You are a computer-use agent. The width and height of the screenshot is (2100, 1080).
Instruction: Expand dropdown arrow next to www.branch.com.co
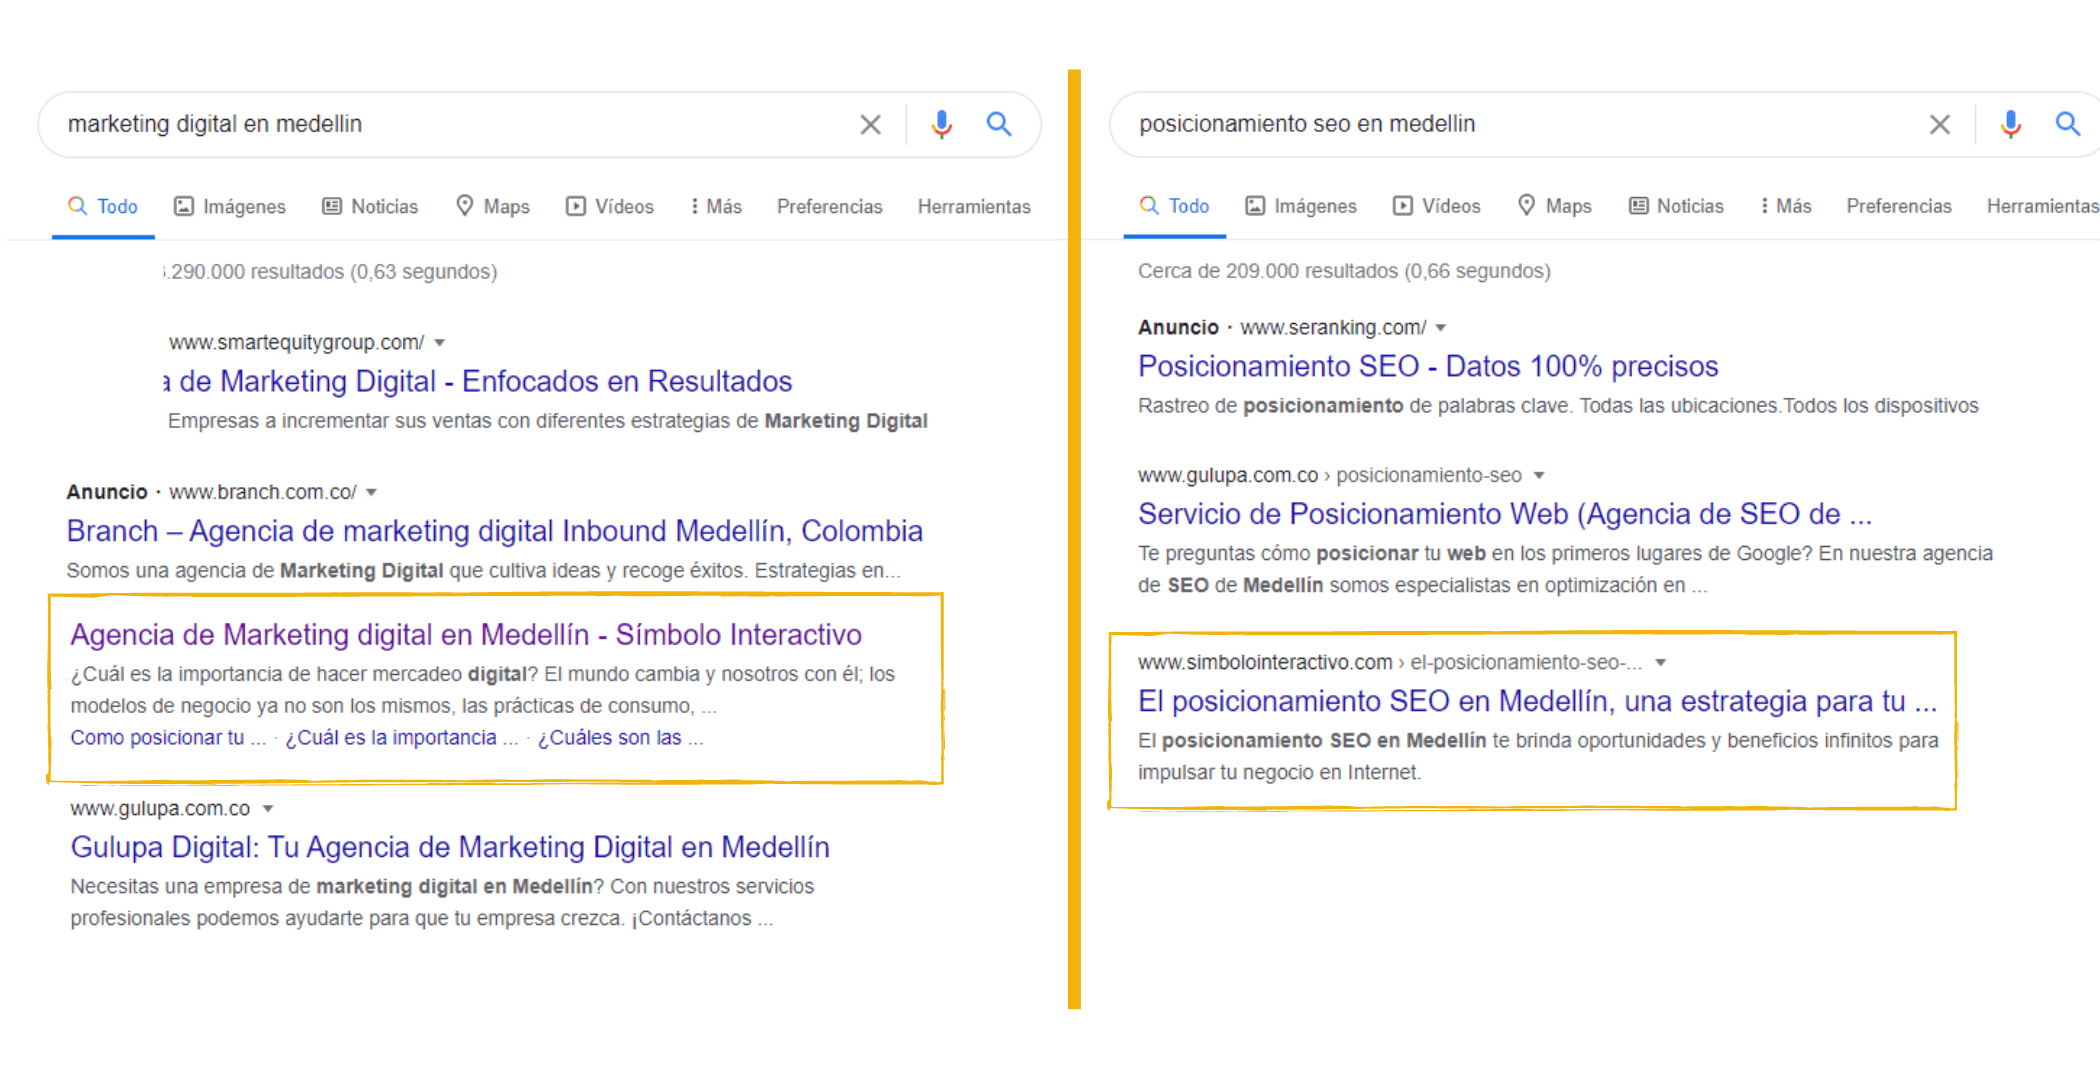tap(372, 492)
